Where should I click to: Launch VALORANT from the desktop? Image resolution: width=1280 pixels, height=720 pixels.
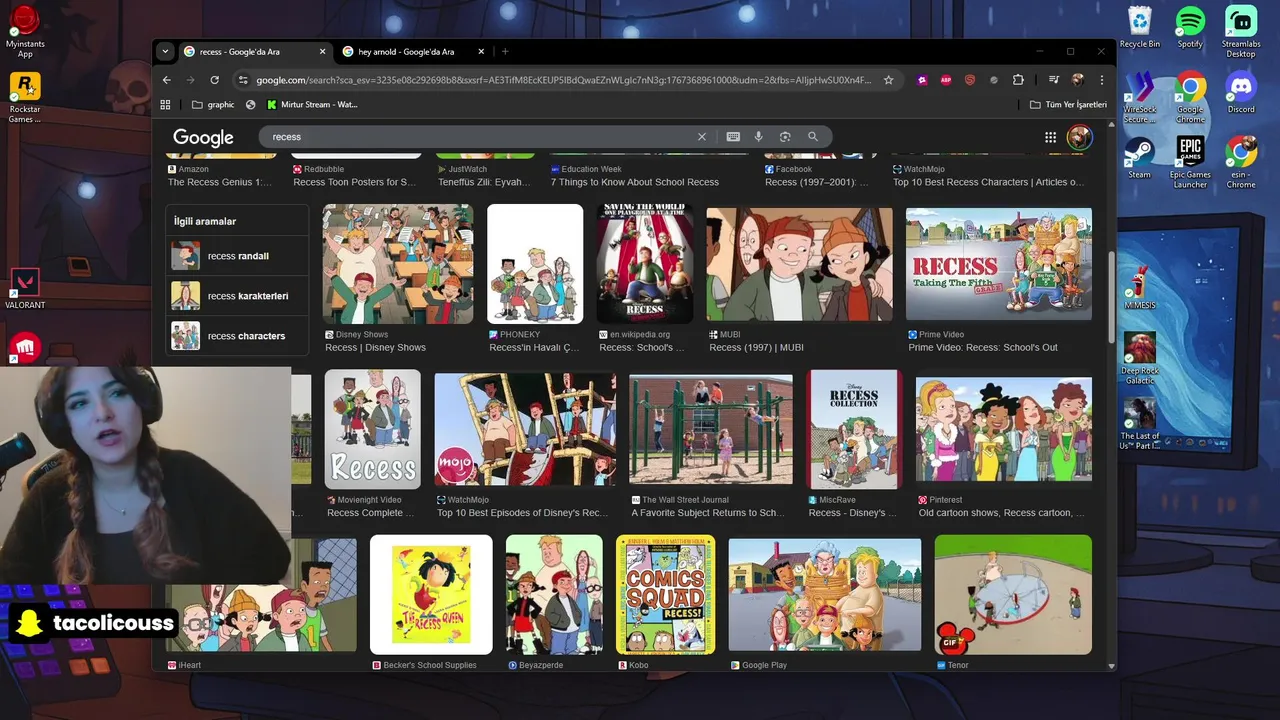[x=25, y=289]
